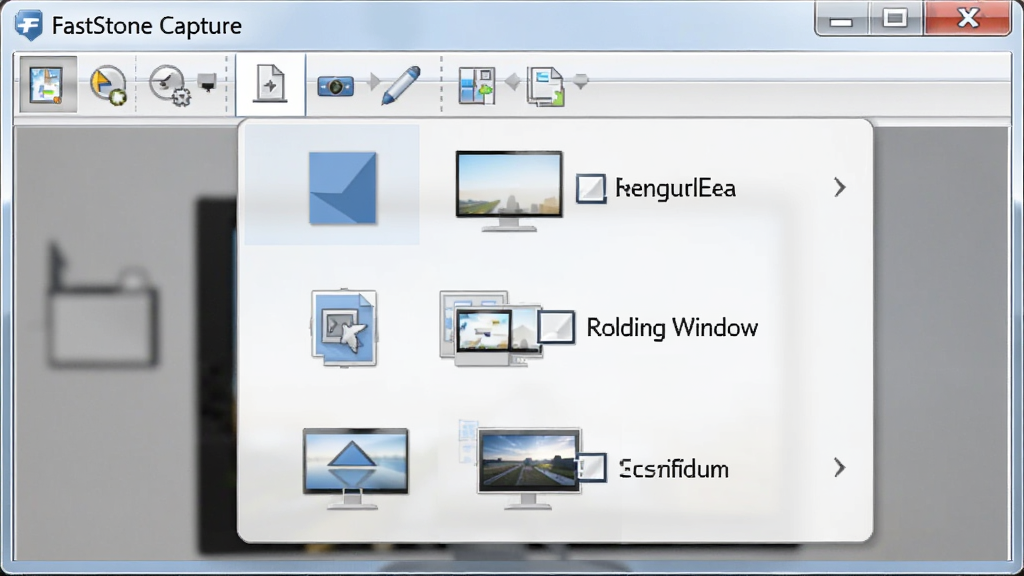Screen dimensions: 1024x576
Task: Choose the Rolding Window menu entry
Action: (x=672, y=327)
